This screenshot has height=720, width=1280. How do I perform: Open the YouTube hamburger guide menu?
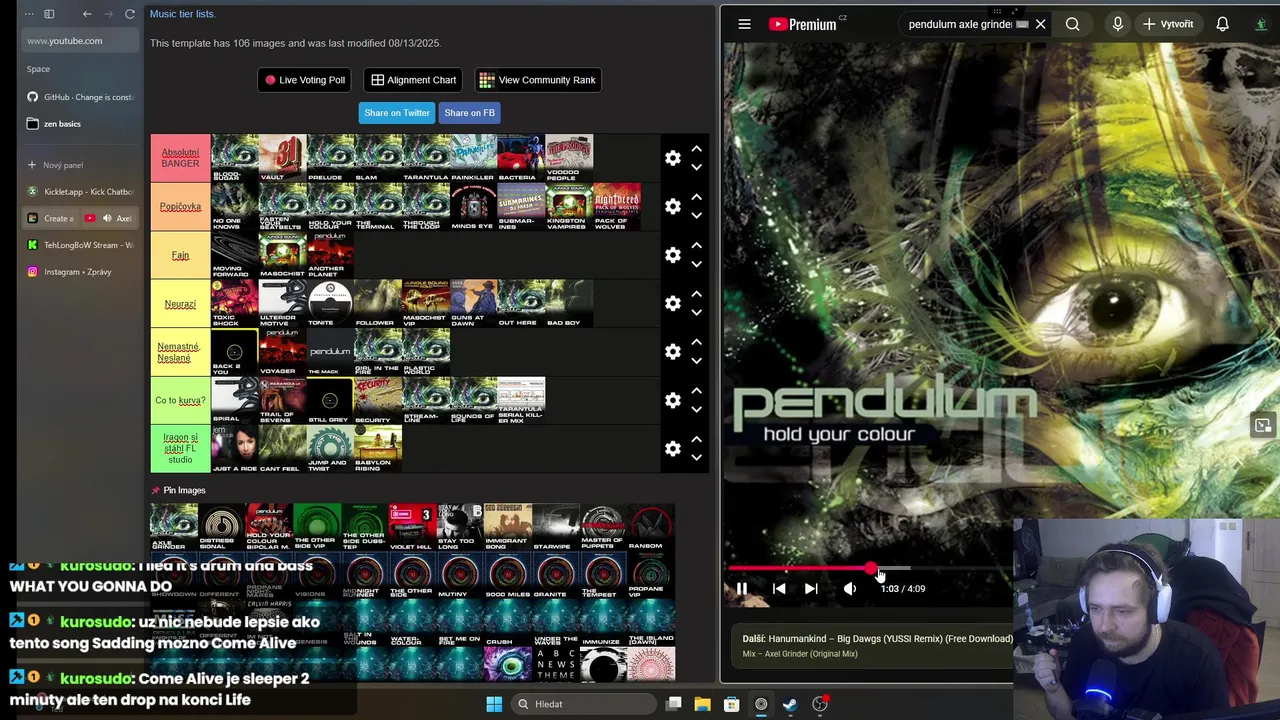[x=744, y=24]
